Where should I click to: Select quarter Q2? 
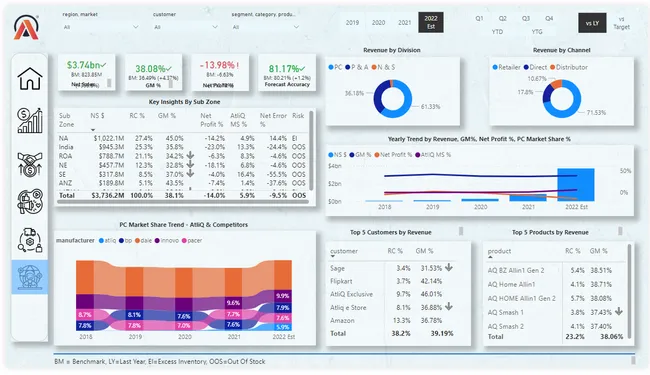tap(502, 19)
